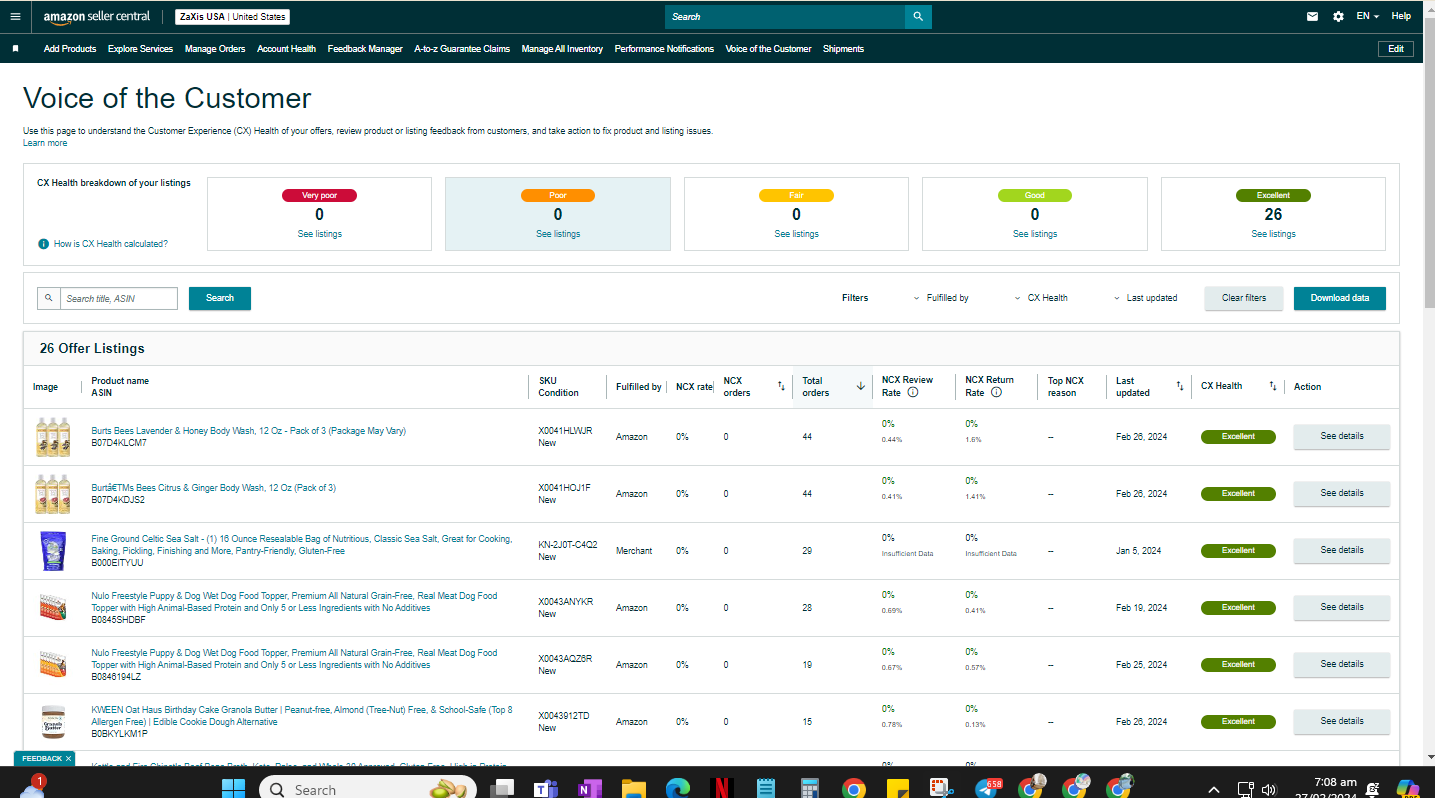This screenshot has width=1435, height=798.
Task: Open Calculator from the taskbar
Action: coord(810,789)
